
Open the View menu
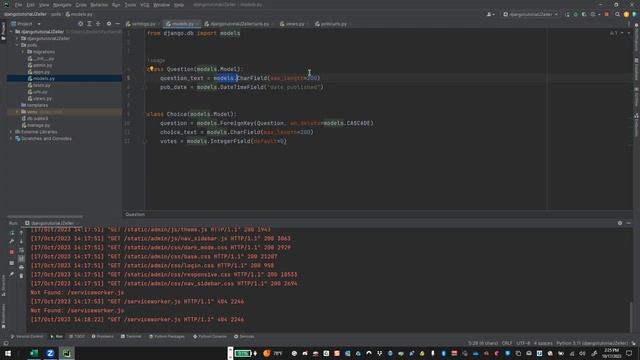(44, 5)
